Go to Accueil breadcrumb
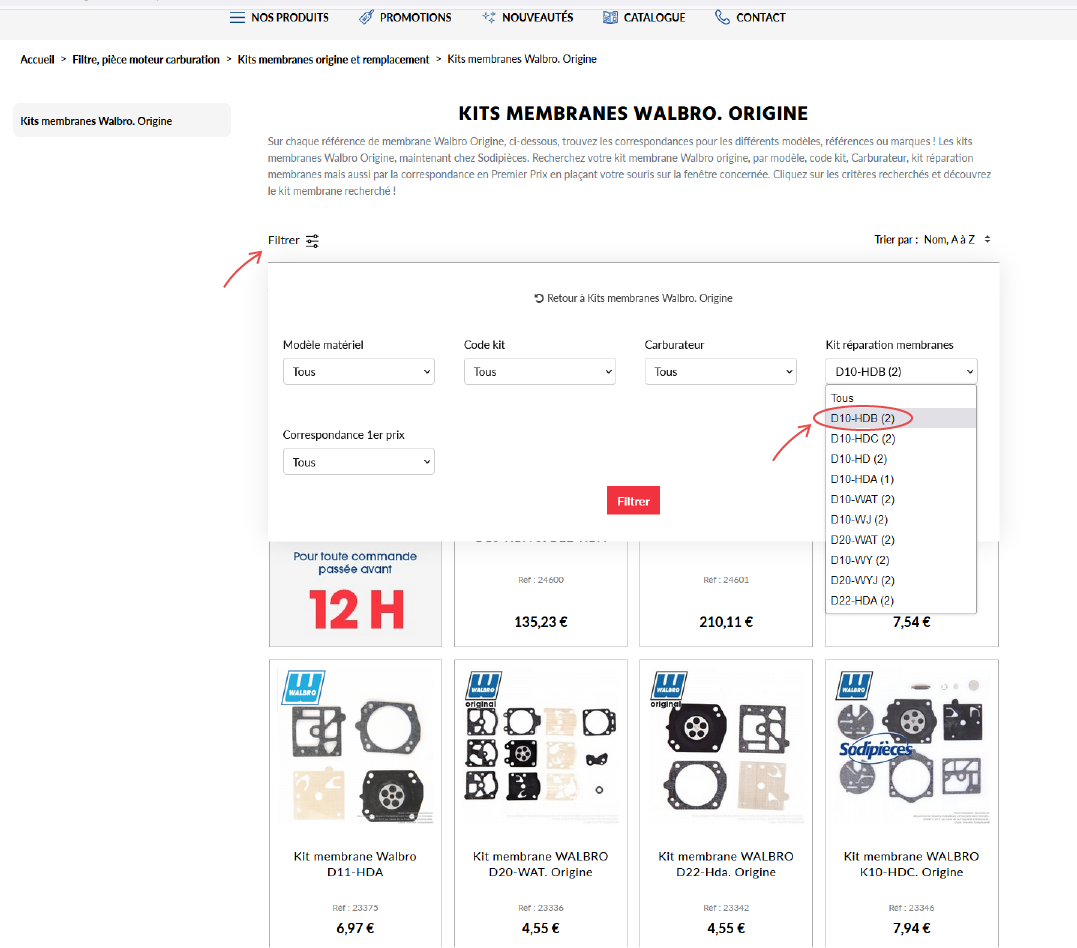Image resolution: width=1077 pixels, height=948 pixels. (37, 59)
